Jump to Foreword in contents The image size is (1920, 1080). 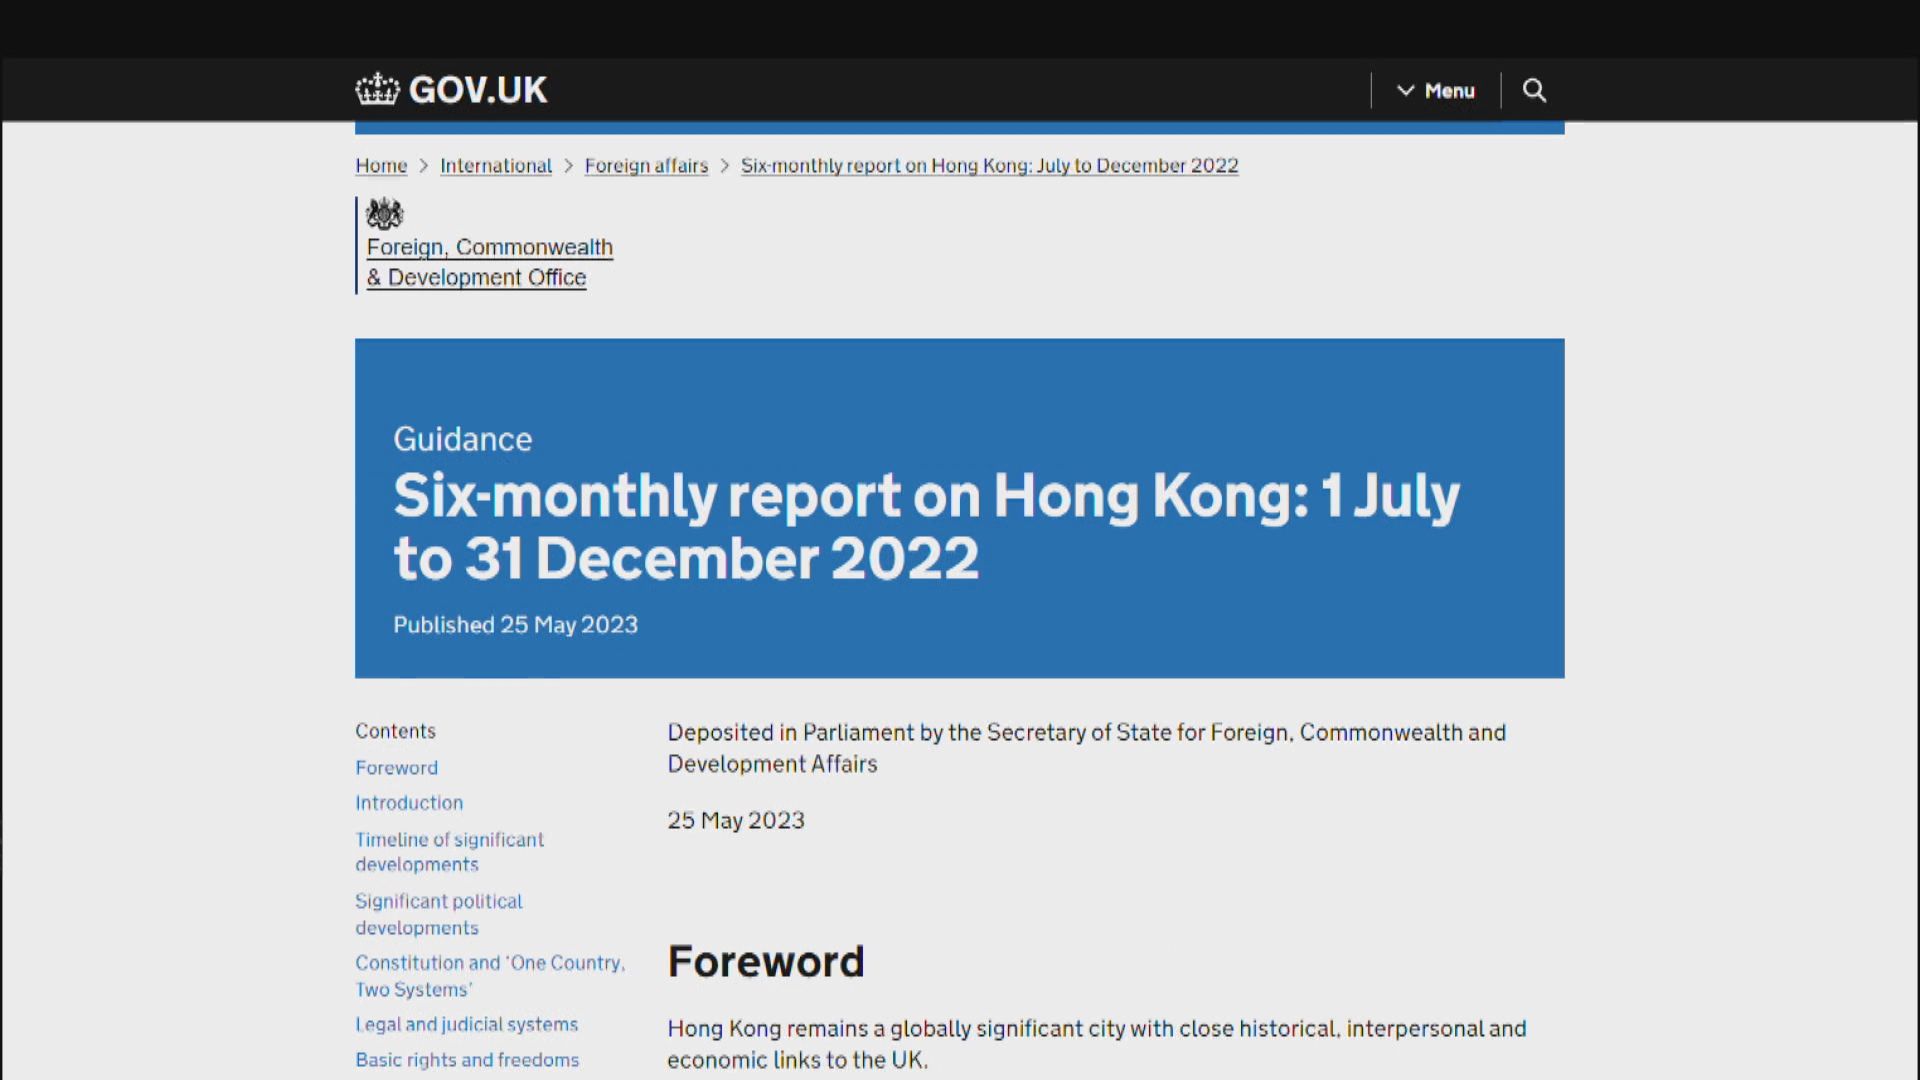pyautogui.click(x=396, y=768)
